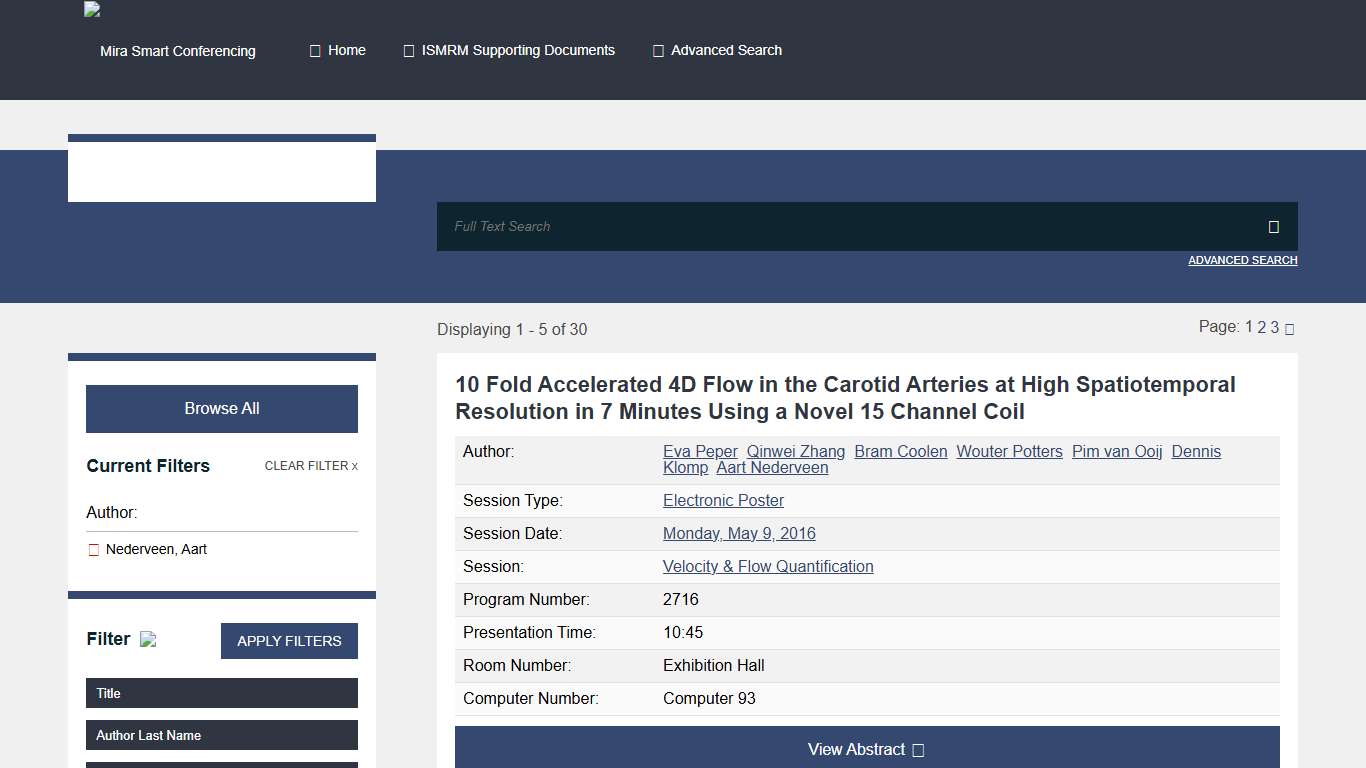The width and height of the screenshot is (1366, 768).
Task: Expand View Abstract panel
Action: (x=866, y=749)
